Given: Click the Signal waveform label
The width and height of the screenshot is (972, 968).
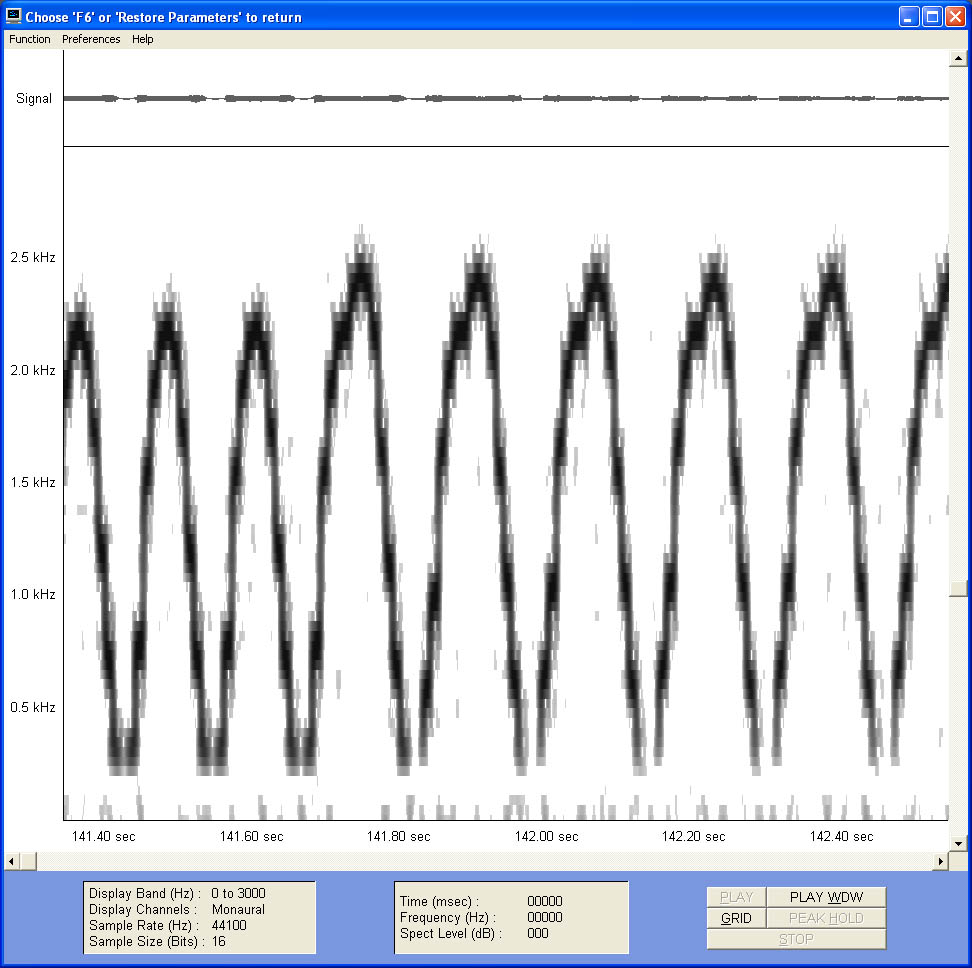Looking at the screenshot, I should point(34,99).
